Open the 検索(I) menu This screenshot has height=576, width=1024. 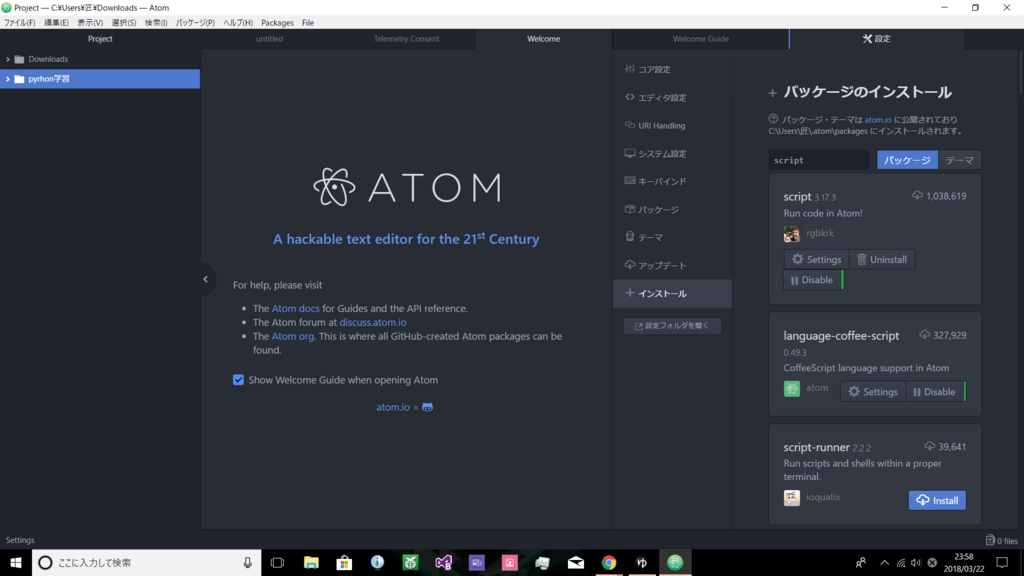coord(156,23)
